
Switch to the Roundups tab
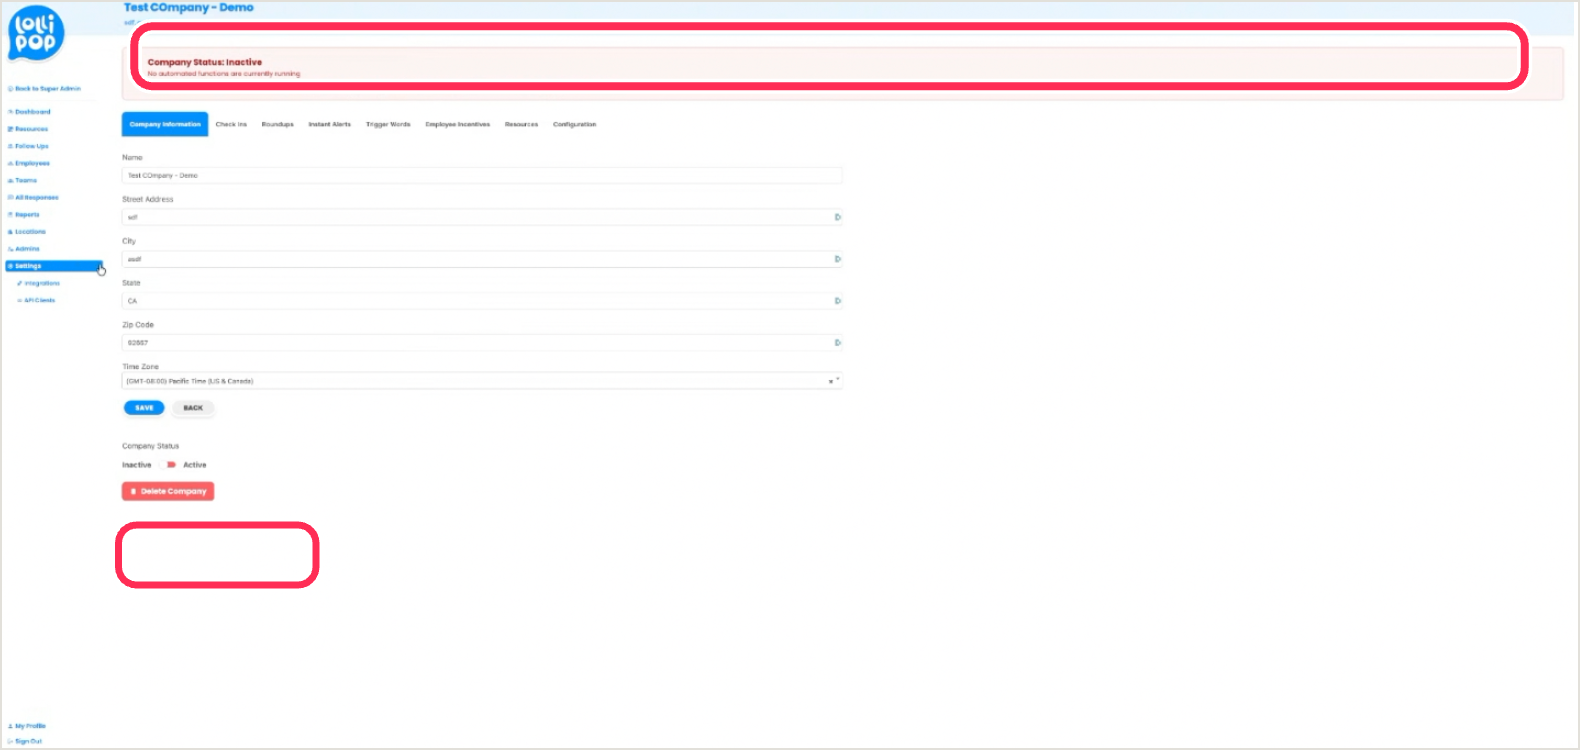[278, 124]
